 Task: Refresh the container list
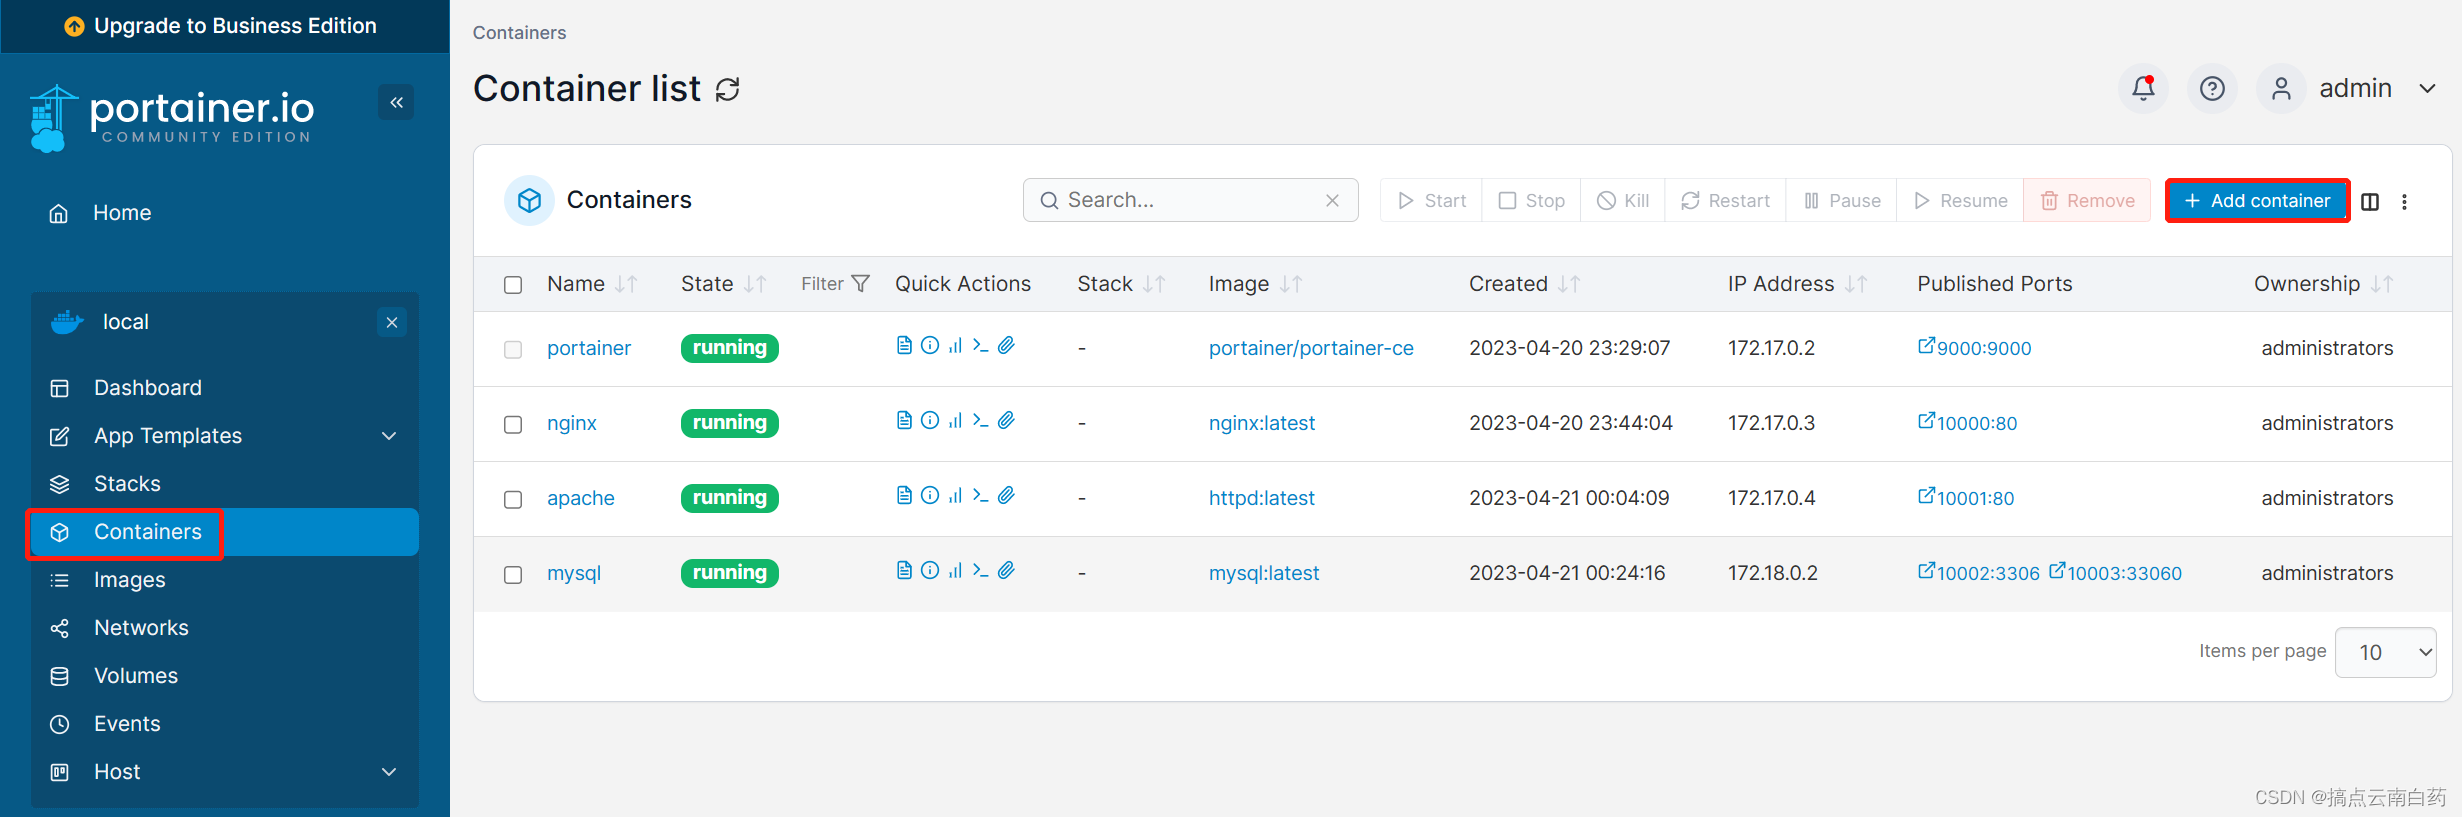pyautogui.click(x=728, y=90)
